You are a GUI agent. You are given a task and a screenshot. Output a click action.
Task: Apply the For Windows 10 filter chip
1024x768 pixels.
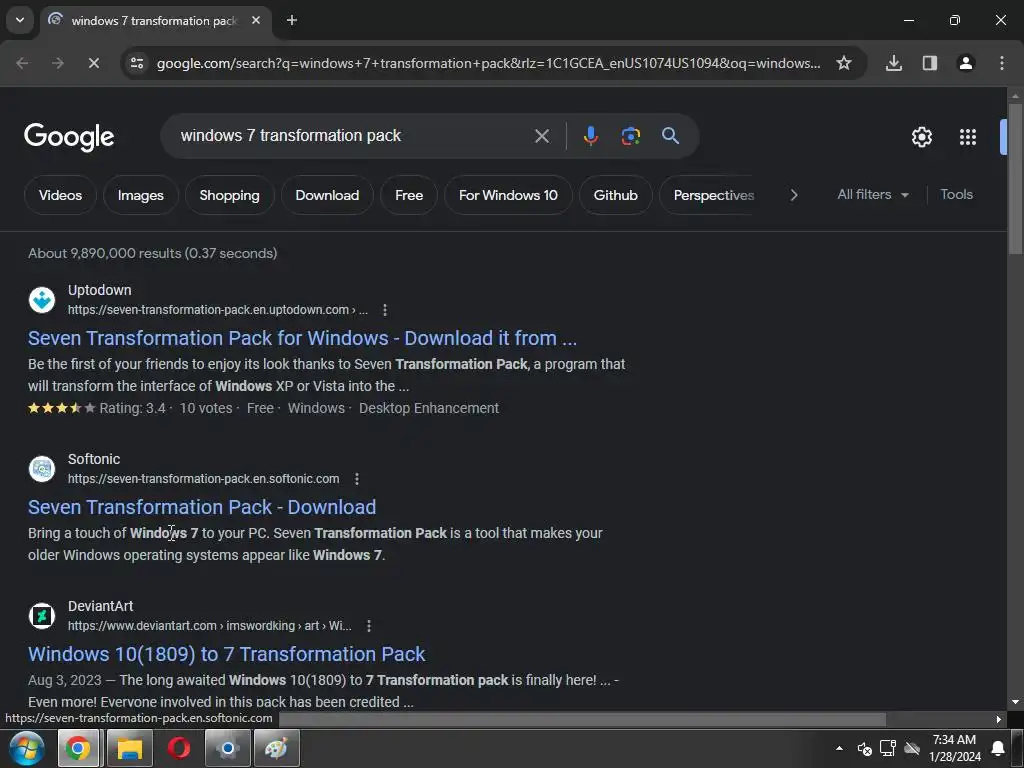pos(508,195)
